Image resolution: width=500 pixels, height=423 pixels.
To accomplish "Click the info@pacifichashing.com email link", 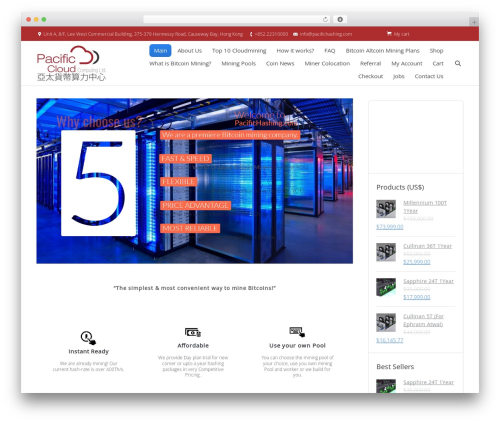I will 326,34.
